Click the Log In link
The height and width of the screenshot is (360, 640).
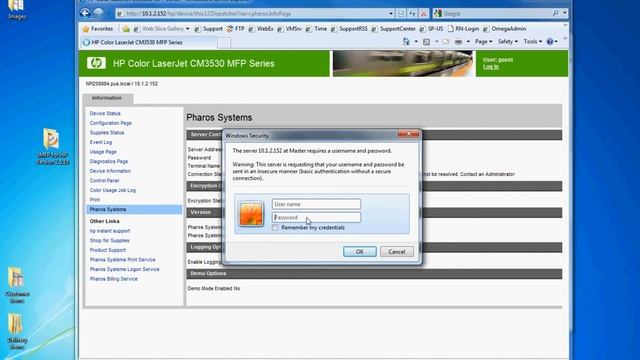coord(491,67)
